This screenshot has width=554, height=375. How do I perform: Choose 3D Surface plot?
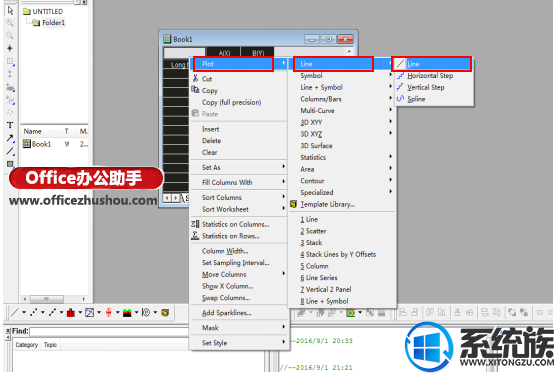click(x=342, y=146)
